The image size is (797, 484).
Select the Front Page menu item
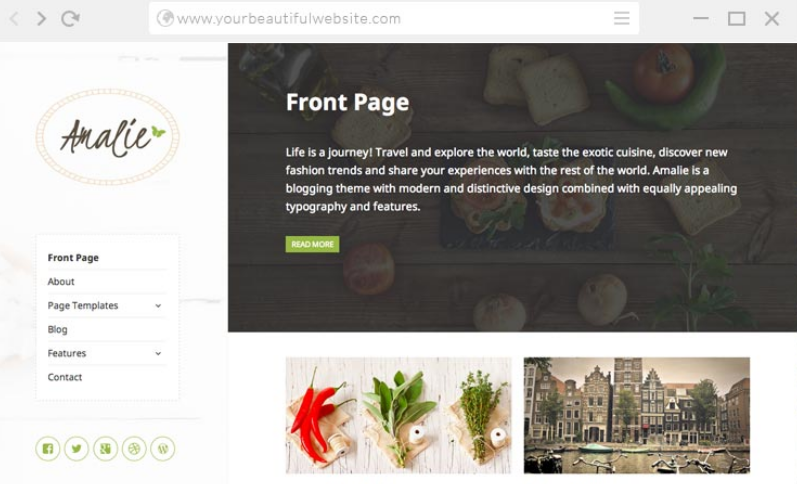click(73, 258)
